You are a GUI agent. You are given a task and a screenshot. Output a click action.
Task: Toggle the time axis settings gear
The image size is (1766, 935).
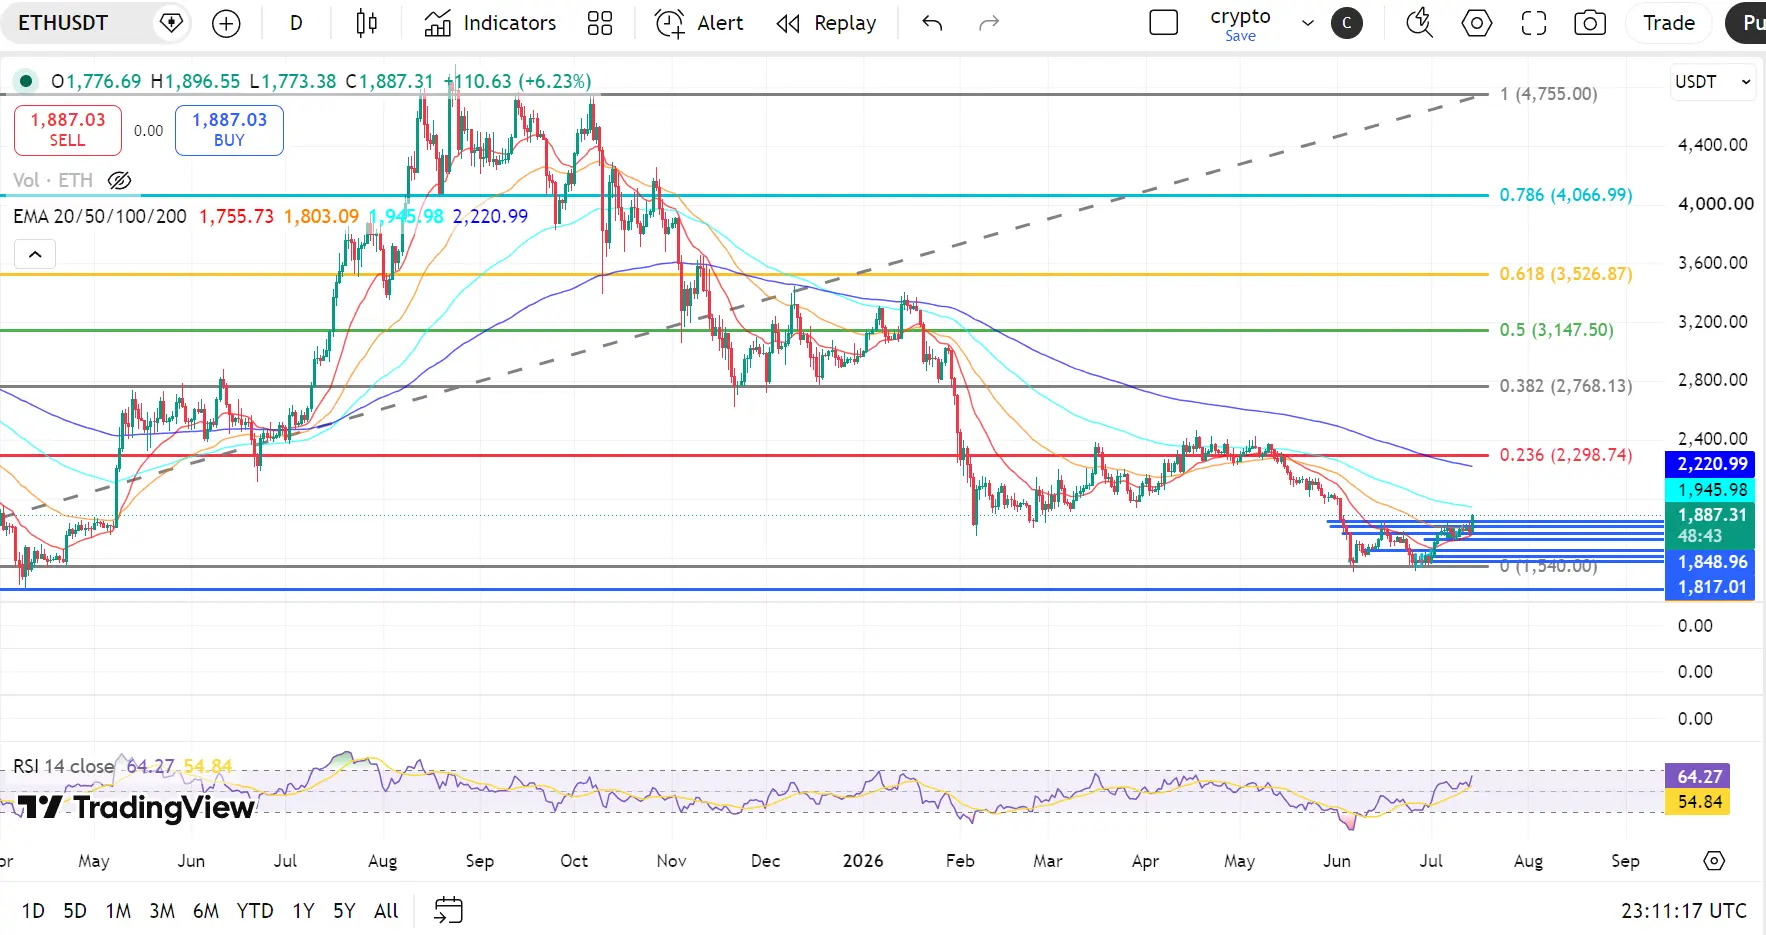[x=1714, y=861]
